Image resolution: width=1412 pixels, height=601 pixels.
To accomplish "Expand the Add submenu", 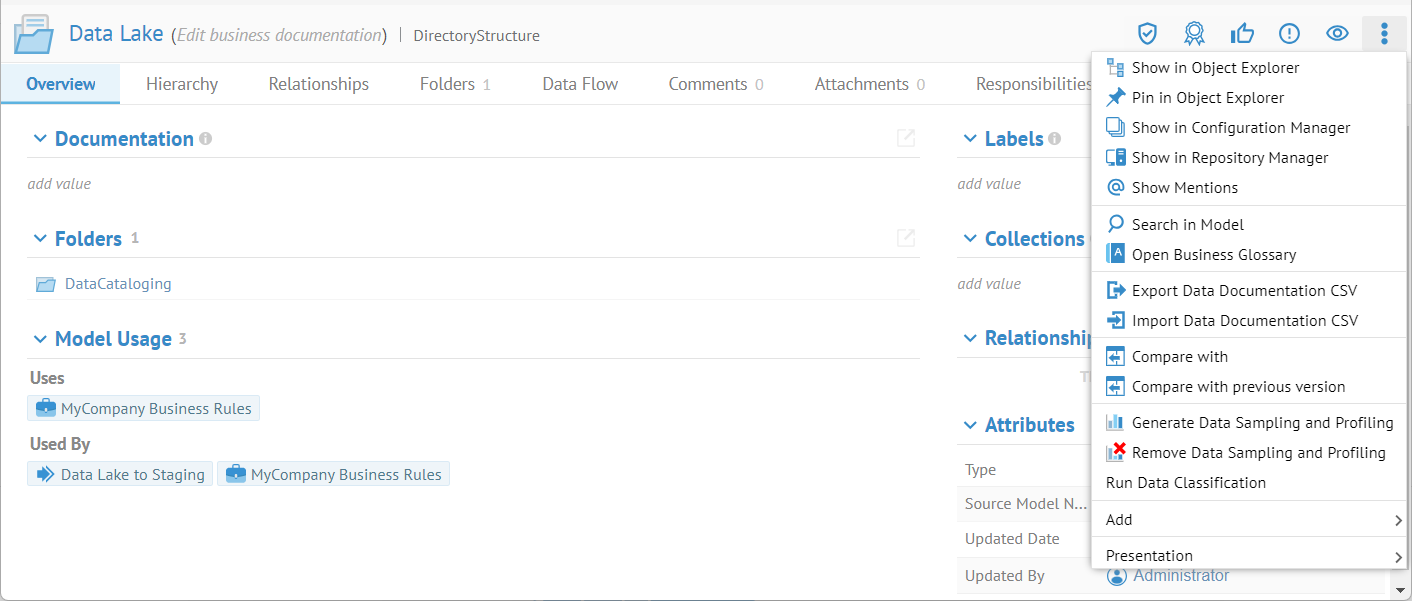I will click(1250, 519).
